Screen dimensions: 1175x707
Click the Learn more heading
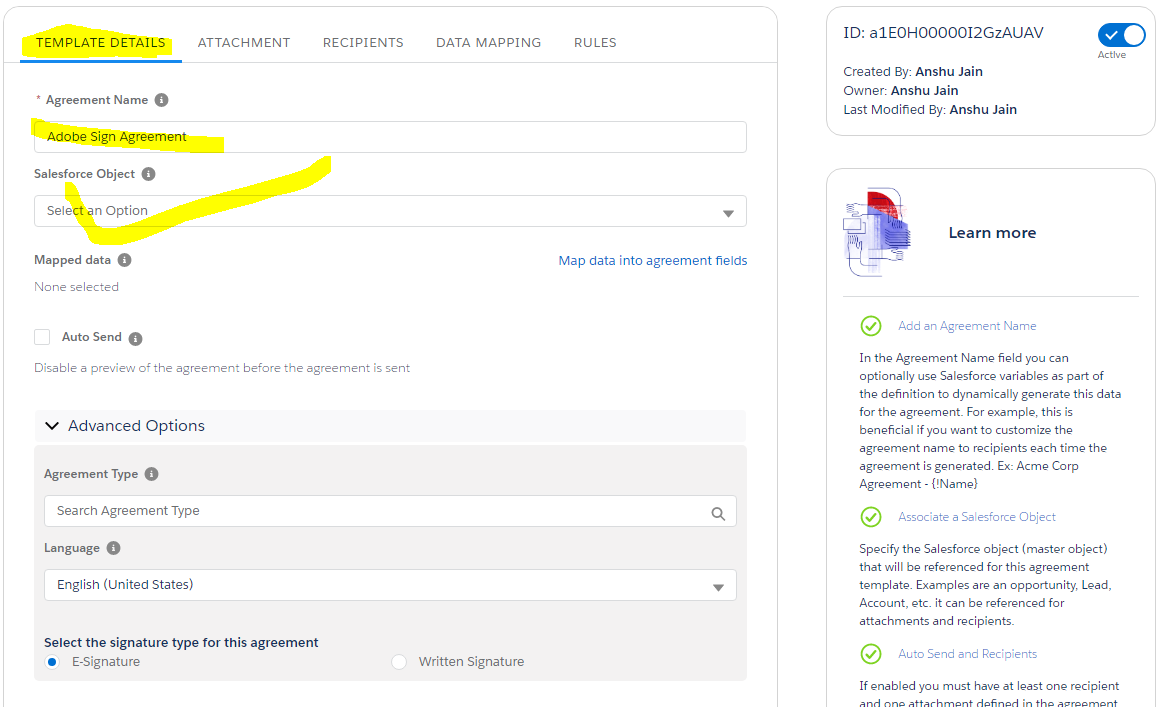[x=992, y=233]
